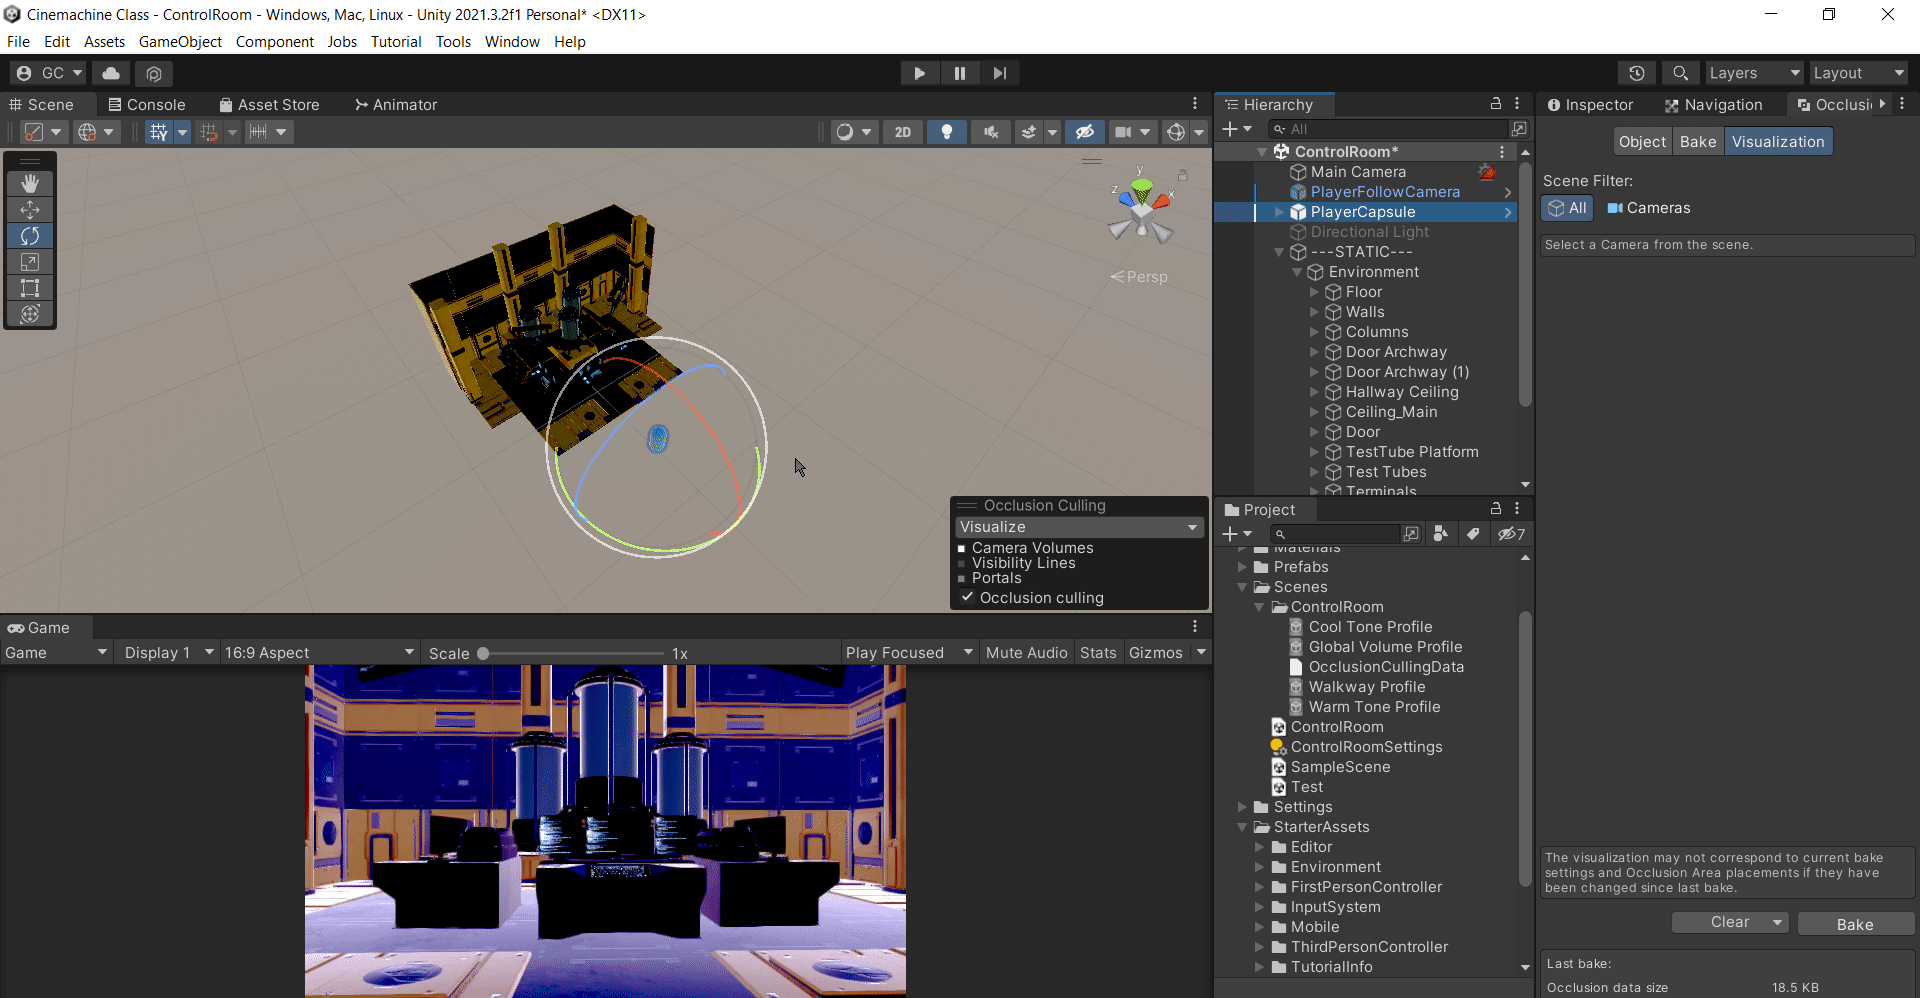The image size is (1920, 998).
Task: Select the Scale tool
Action: 30,261
